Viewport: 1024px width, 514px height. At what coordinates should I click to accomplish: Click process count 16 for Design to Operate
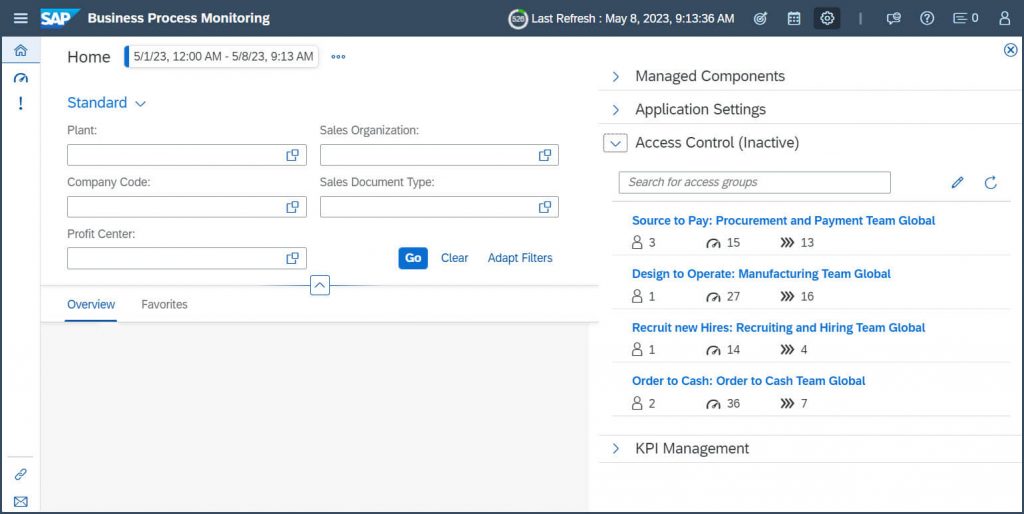click(797, 297)
